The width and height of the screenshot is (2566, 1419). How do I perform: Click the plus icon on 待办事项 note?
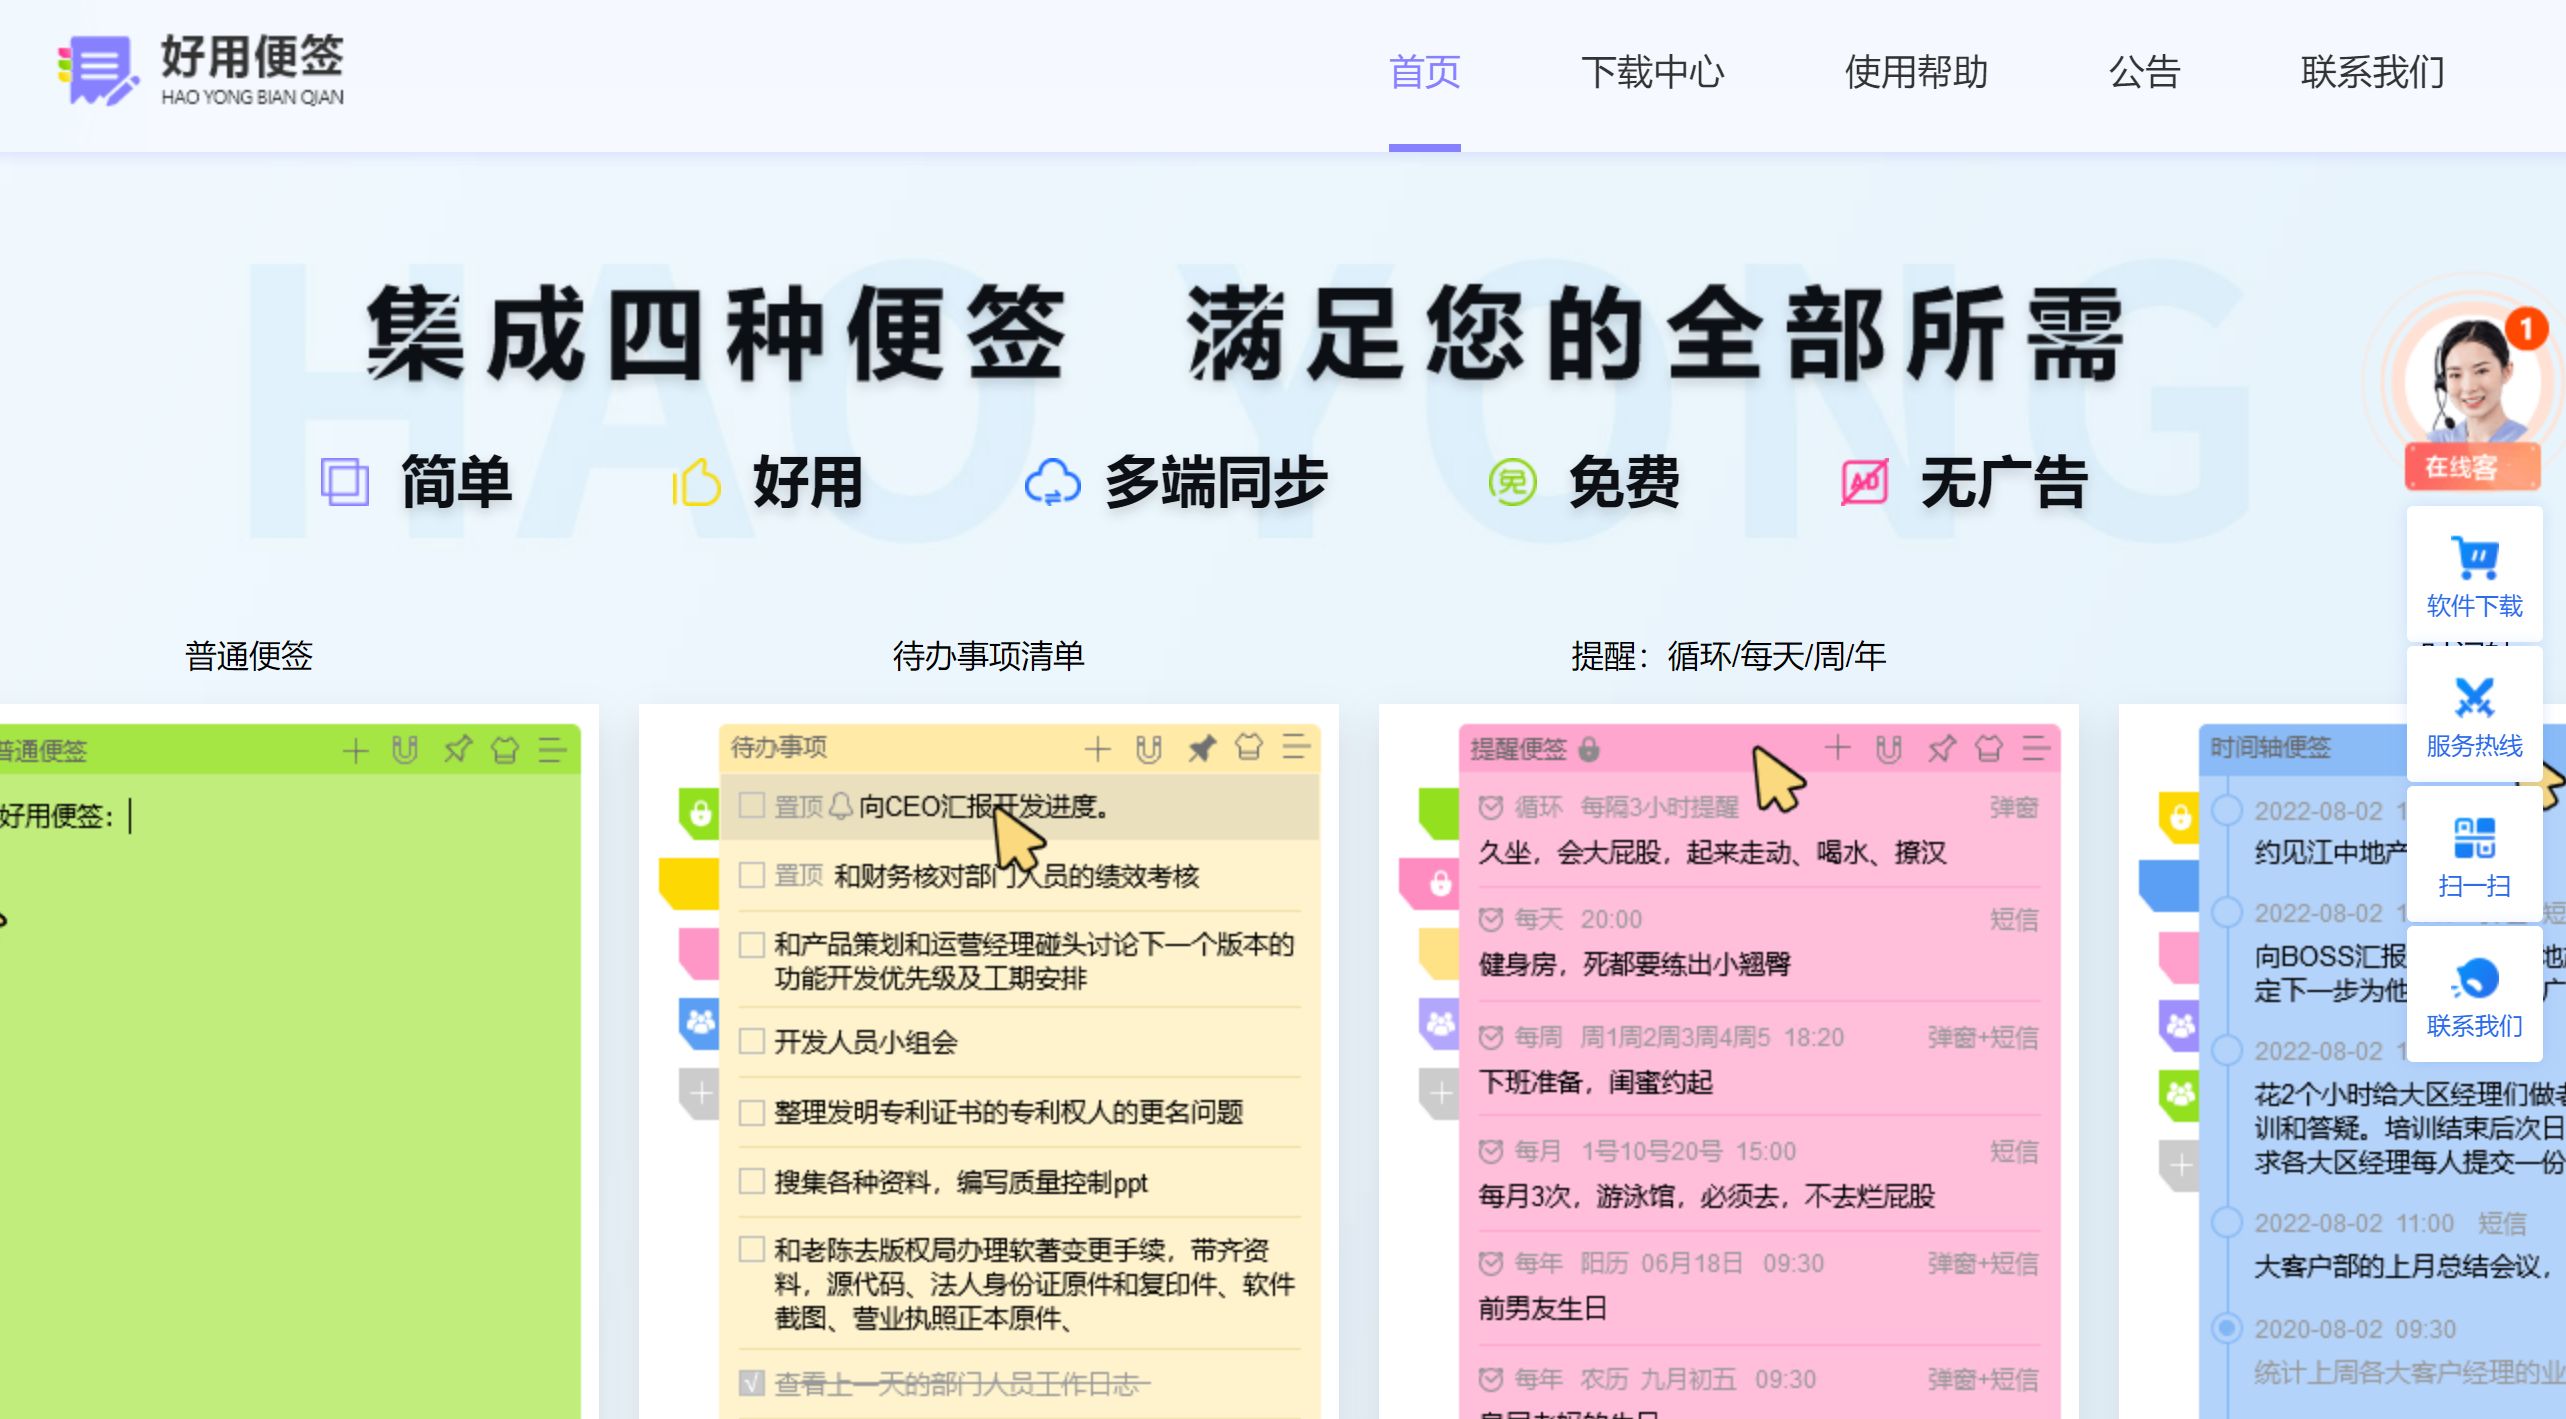pos(1097,748)
